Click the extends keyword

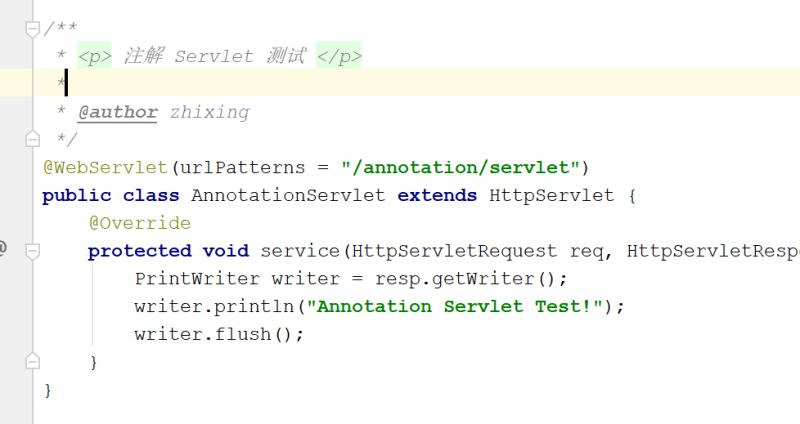click(x=437, y=195)
